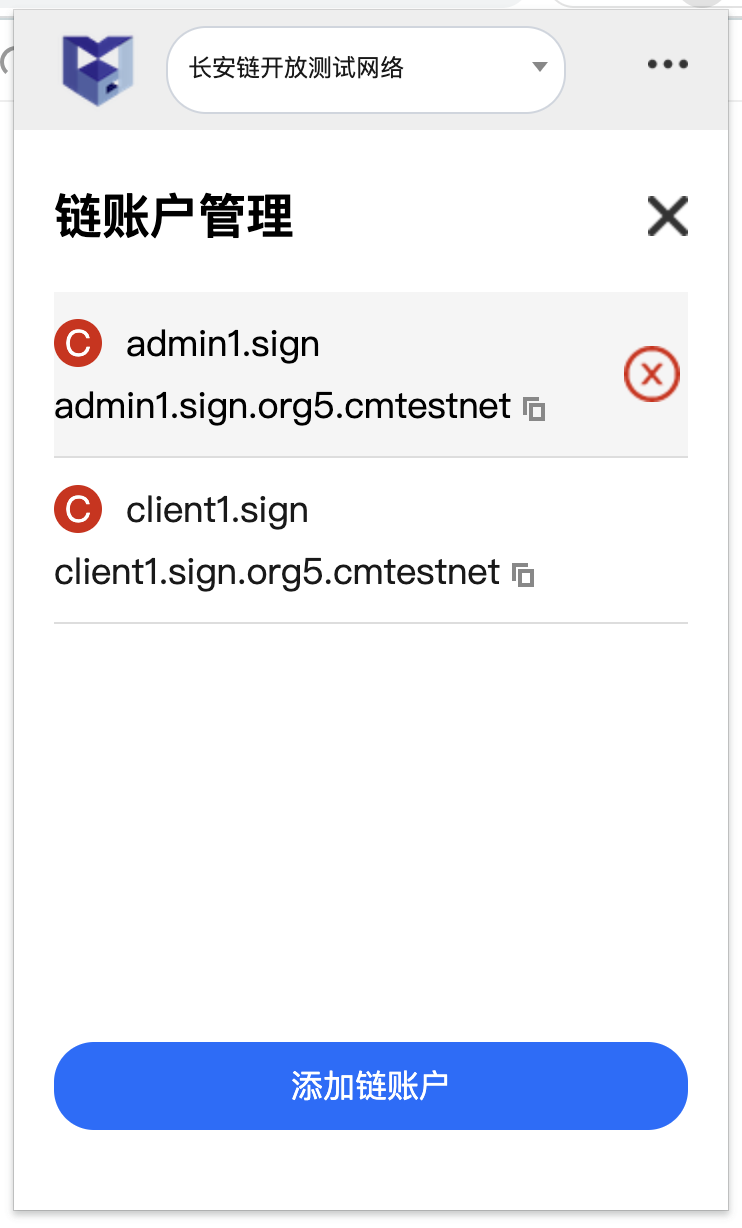Image resolution: width=742 pixels, height=1228 pixels.
Task: Click the divider line under client1.sign entry
Action: click(x=370, y=623)
